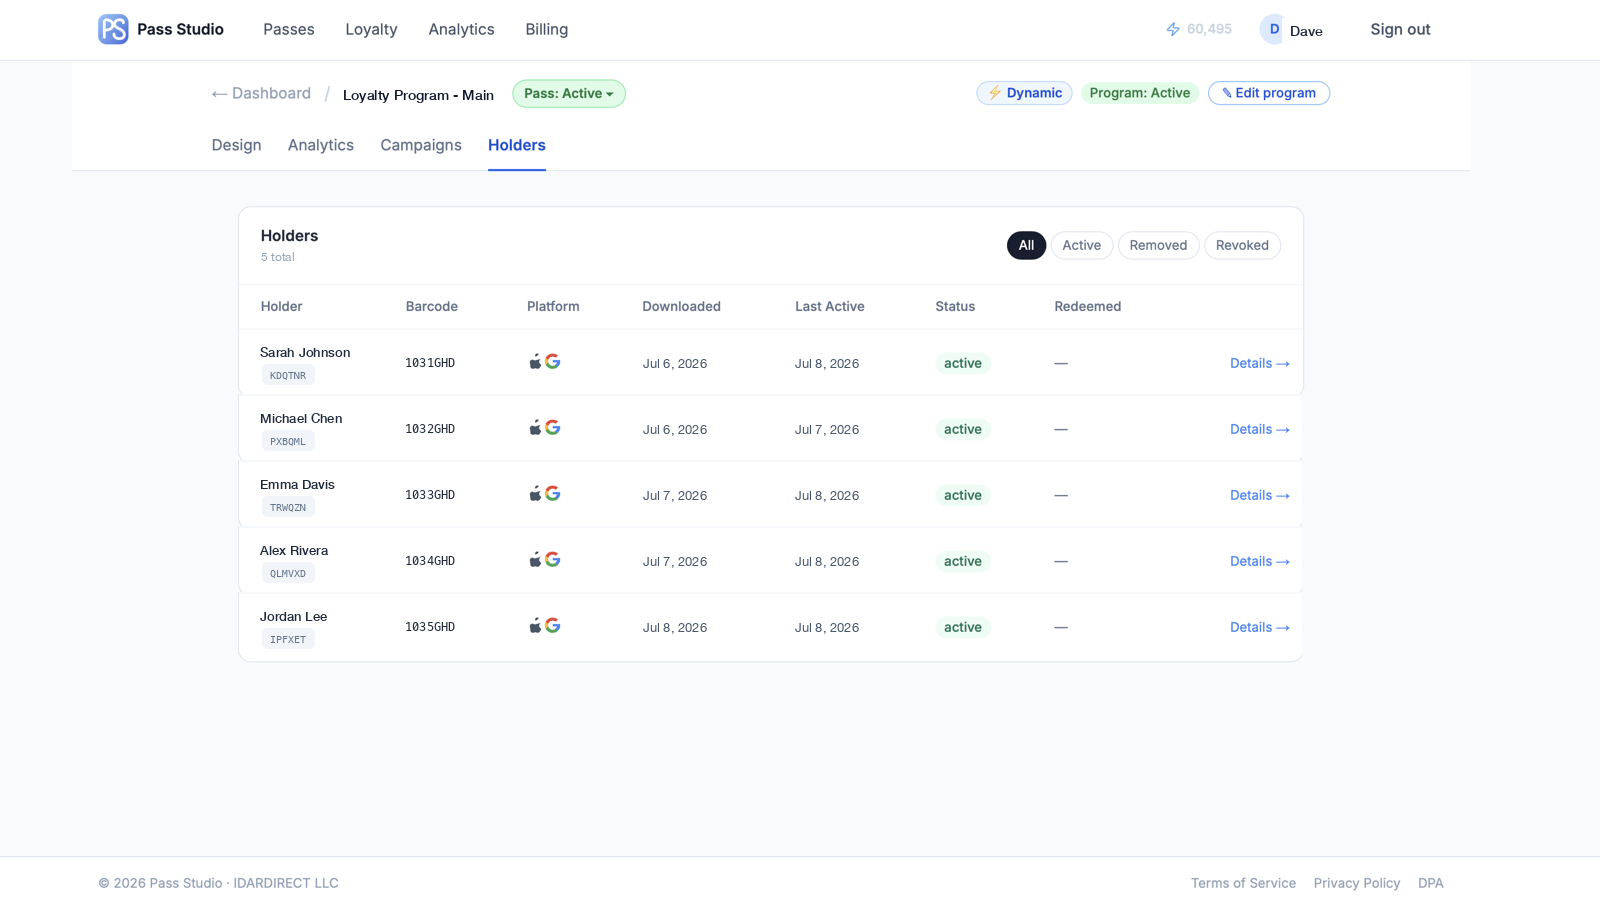Click Apple platform icon for Emma Davis
The height and width of the screenshot is (900, 1600).
[535, 494]
